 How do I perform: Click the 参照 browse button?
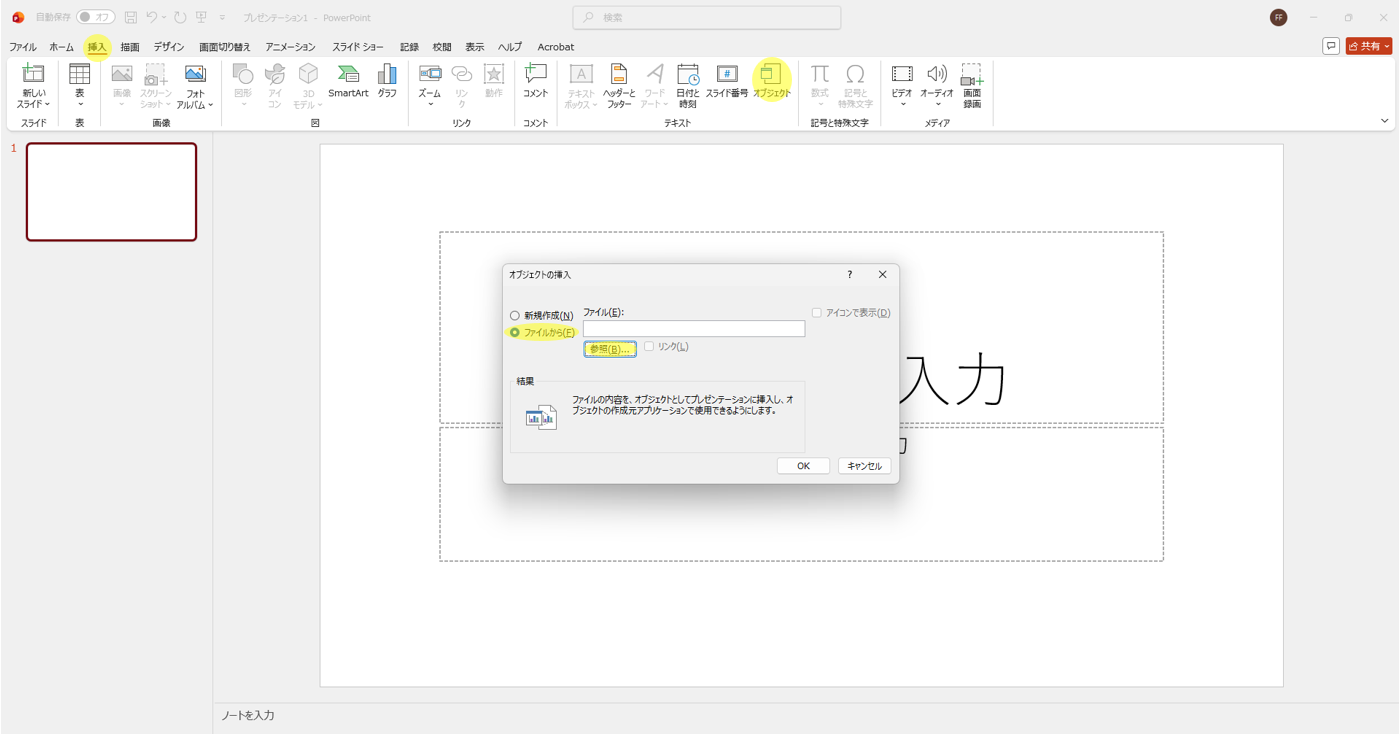tap(610, 349)
